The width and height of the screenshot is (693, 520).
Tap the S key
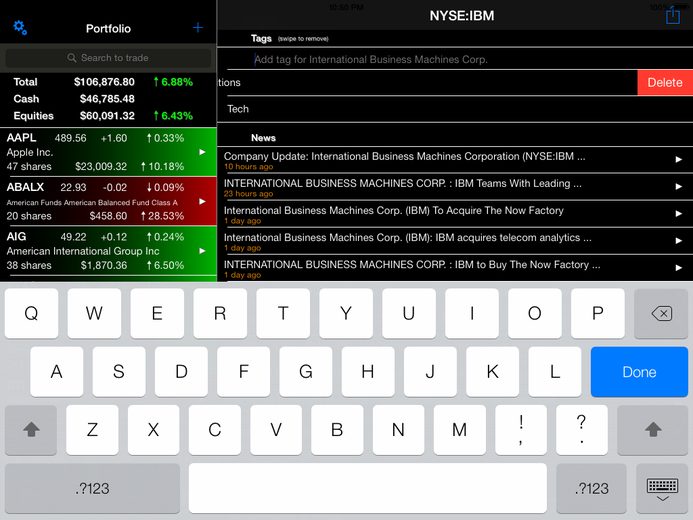click(x=119, y=372)
